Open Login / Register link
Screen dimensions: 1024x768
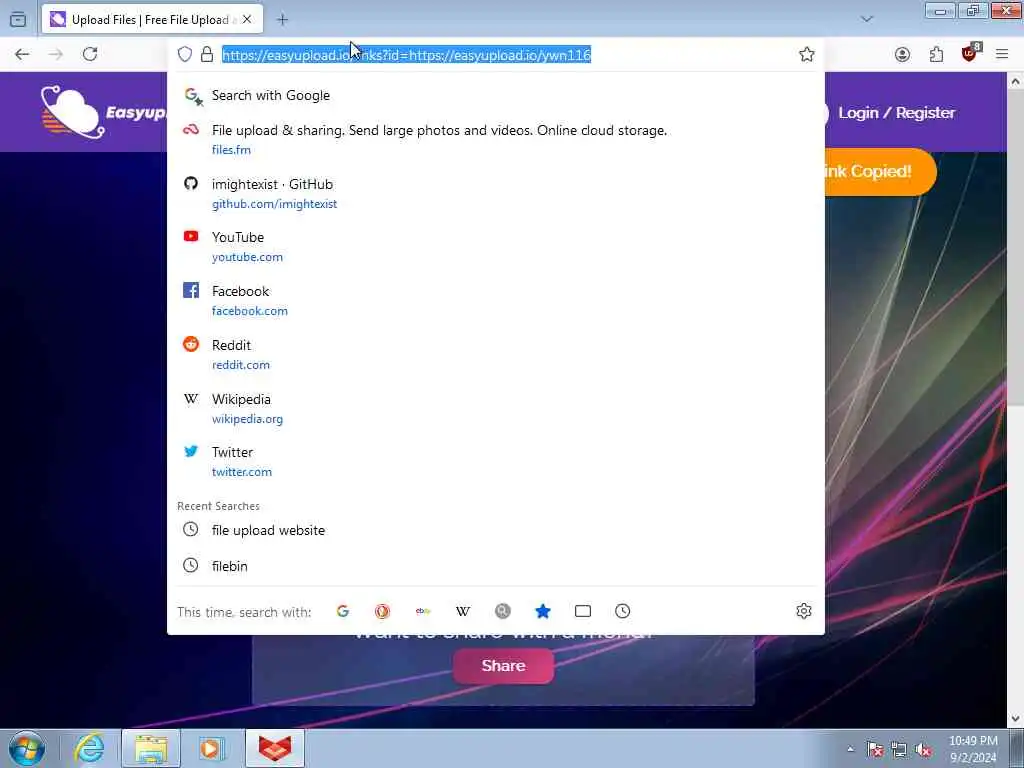pos(896,113)
